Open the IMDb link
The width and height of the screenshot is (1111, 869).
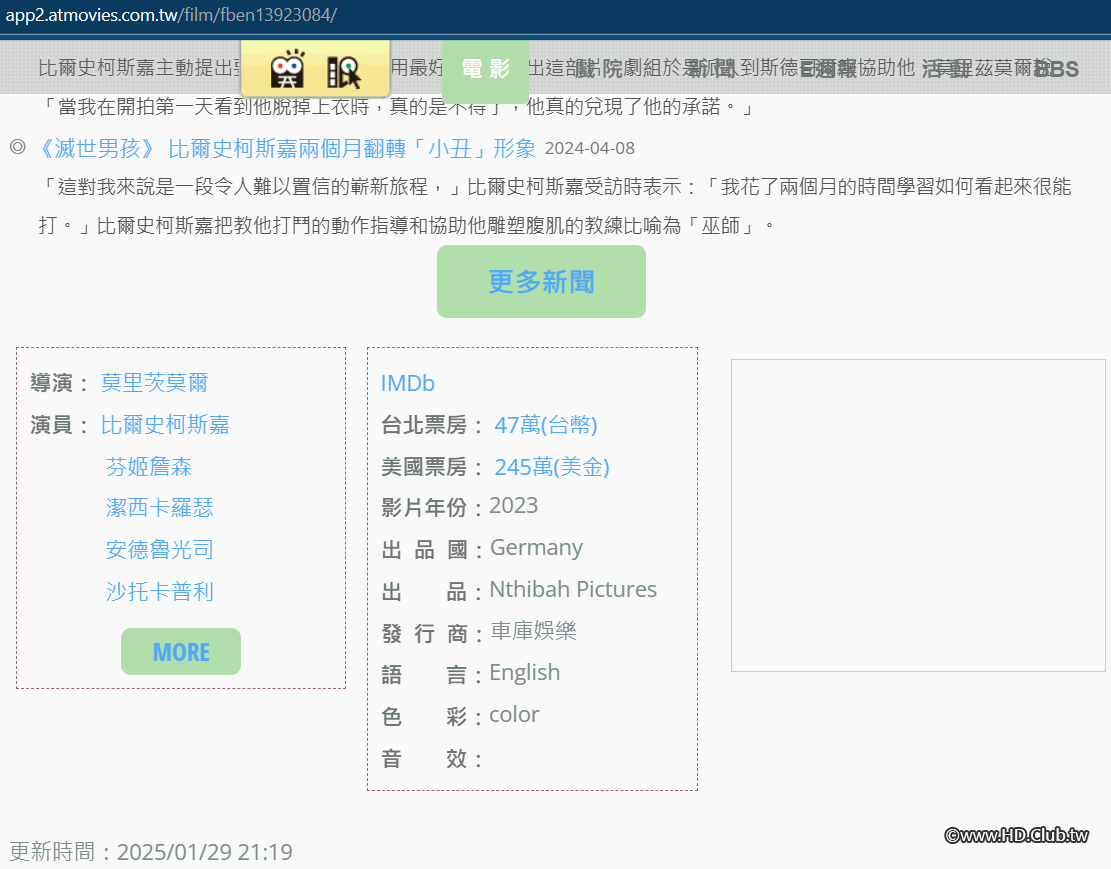(407, 383)
